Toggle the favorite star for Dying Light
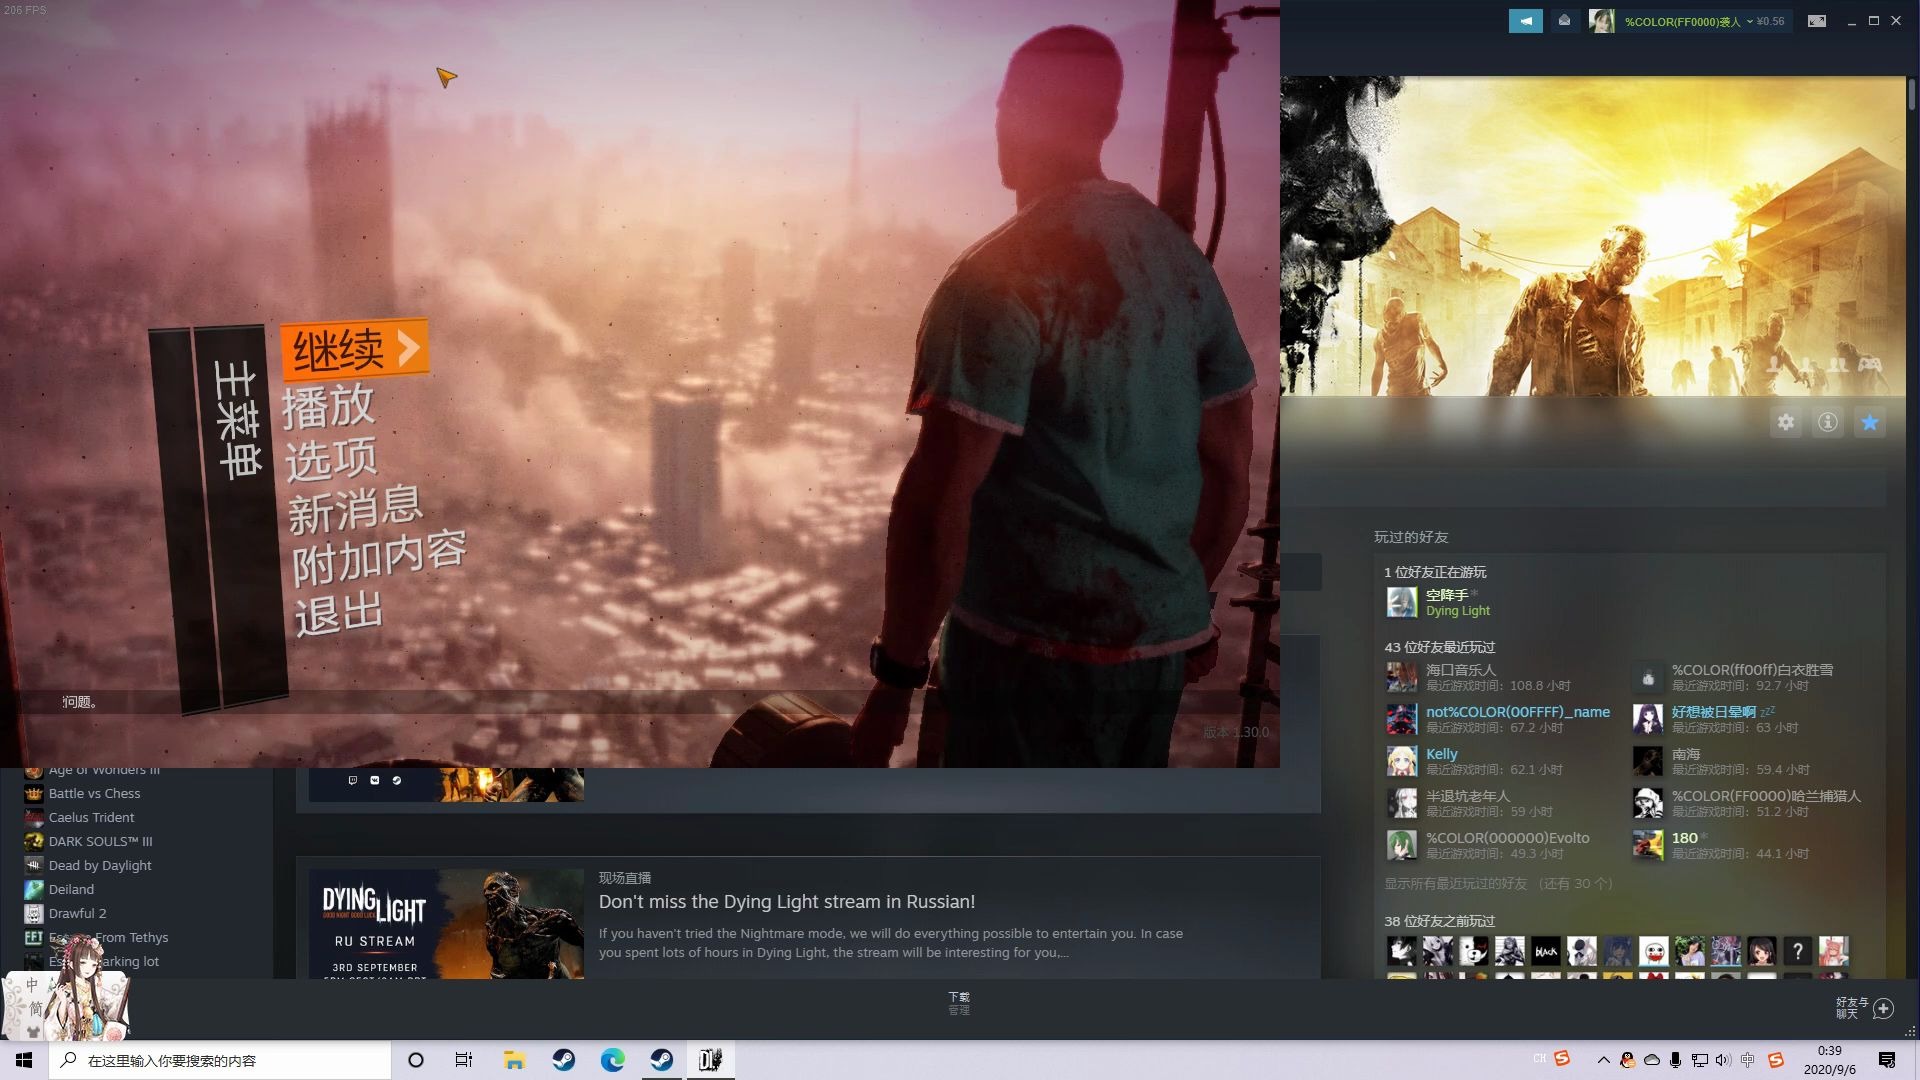 tap(1869, 422)
